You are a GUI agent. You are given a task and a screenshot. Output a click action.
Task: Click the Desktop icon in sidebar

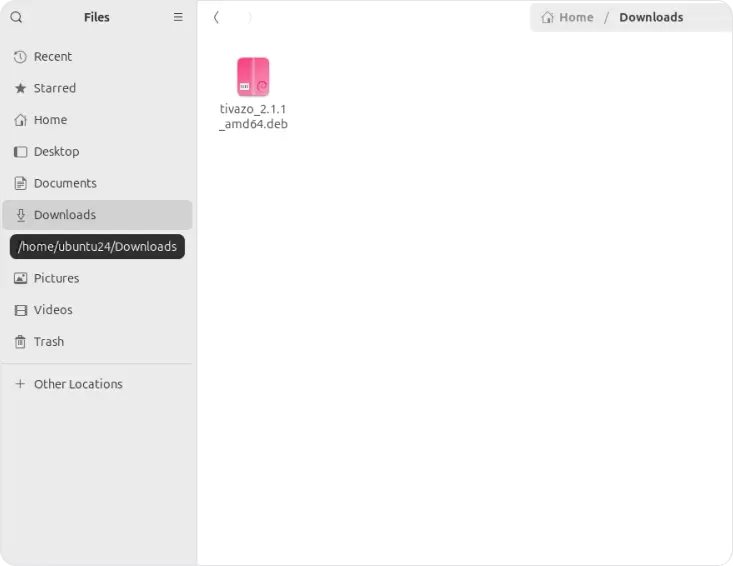(x=20, y=152)
